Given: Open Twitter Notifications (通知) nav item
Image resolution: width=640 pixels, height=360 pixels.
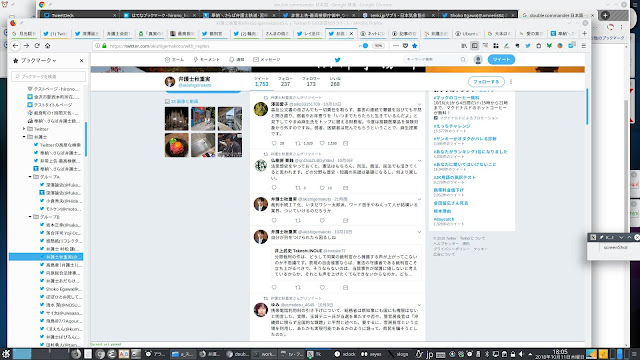Looking at the screenshot, I should point(237,60).
